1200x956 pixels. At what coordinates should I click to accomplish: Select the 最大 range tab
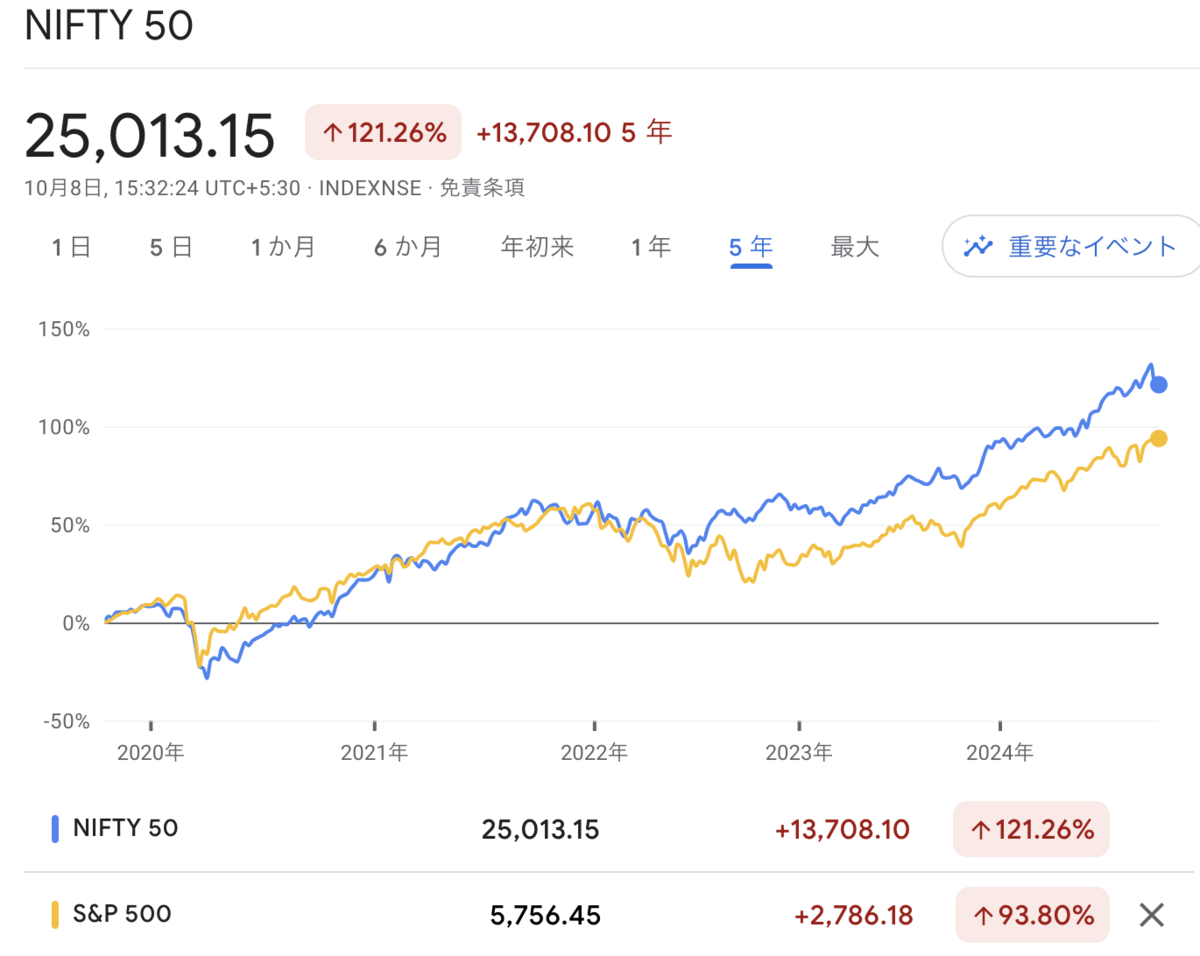point(855,247)
